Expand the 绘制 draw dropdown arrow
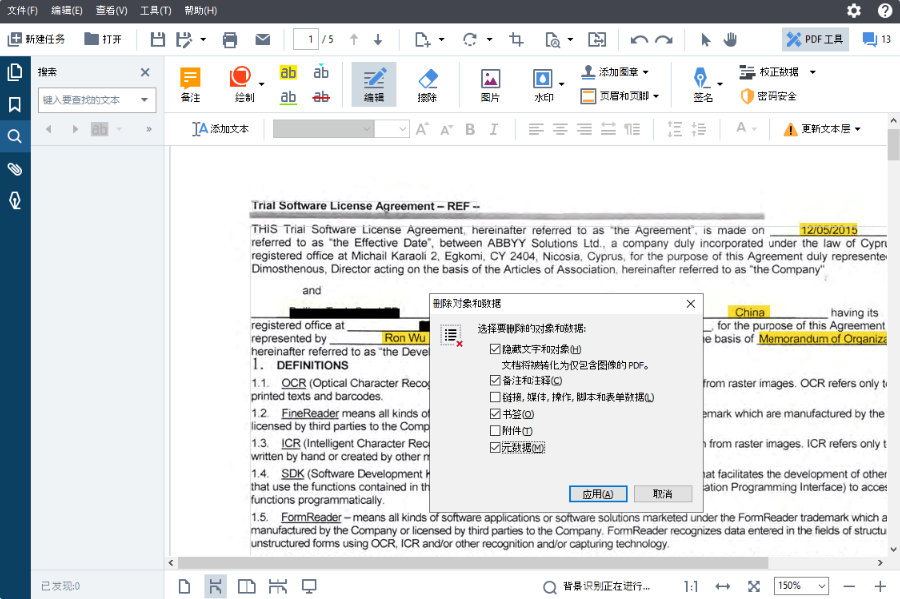Viewport: 900px width, 599px height. 262,84
